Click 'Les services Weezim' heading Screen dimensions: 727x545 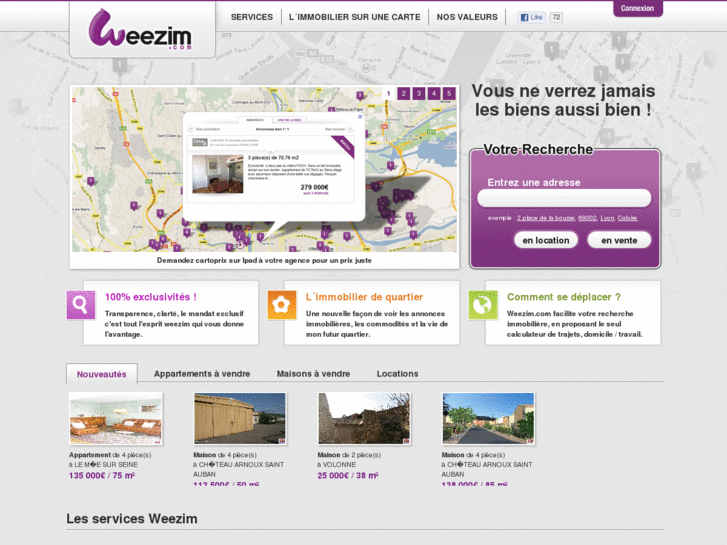[132, 519]
